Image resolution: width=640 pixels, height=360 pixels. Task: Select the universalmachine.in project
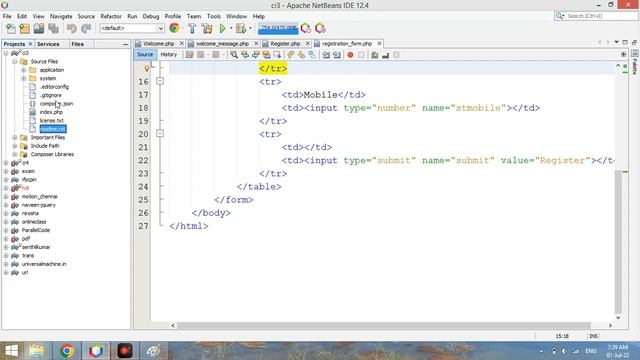(x=44, y=264)
